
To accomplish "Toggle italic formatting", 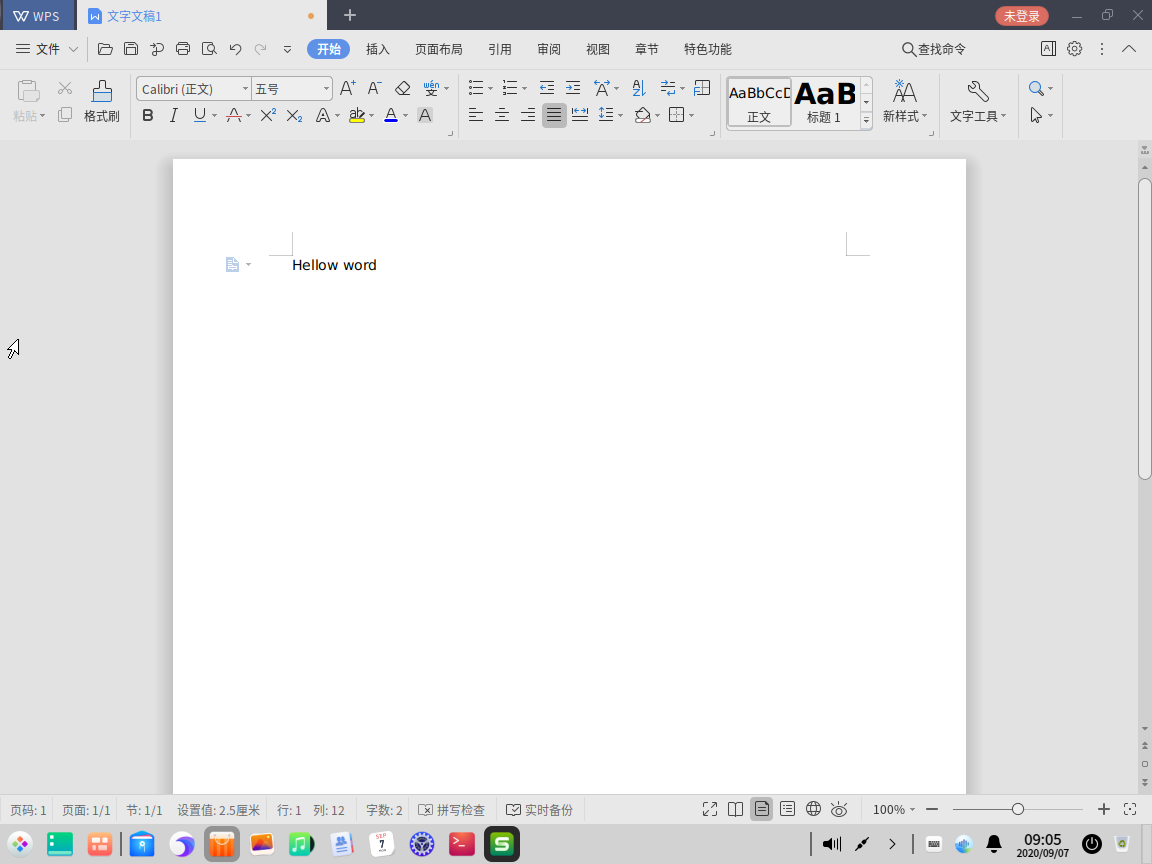I will (173, 115).
